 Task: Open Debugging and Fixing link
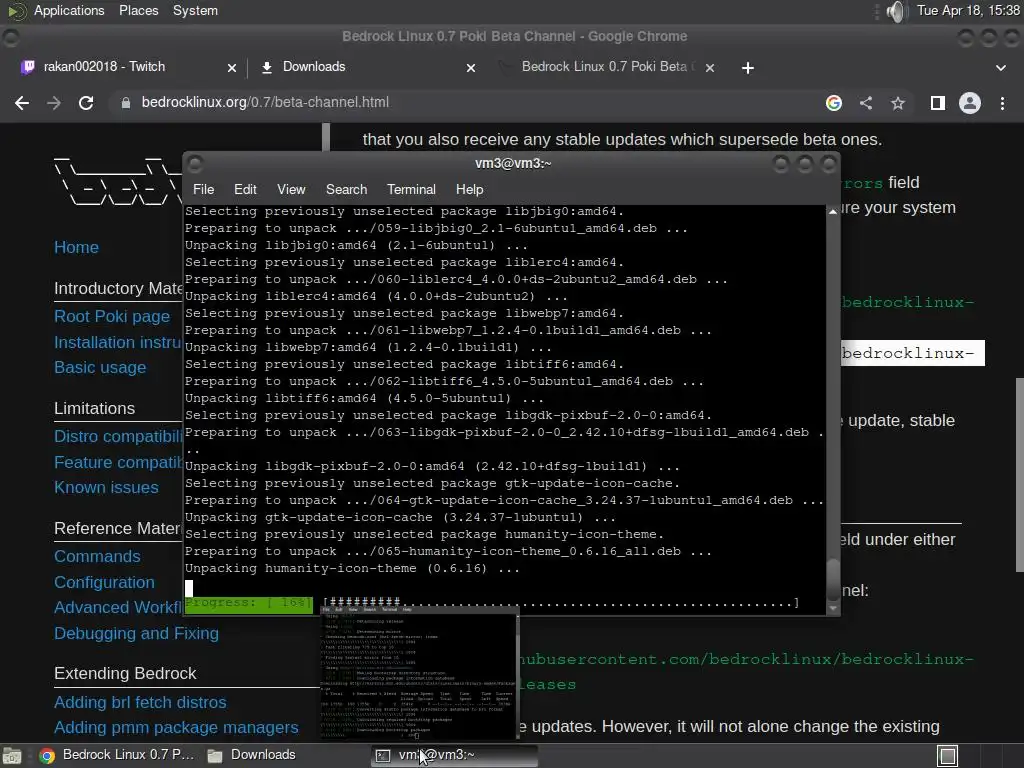coord(136,633)
